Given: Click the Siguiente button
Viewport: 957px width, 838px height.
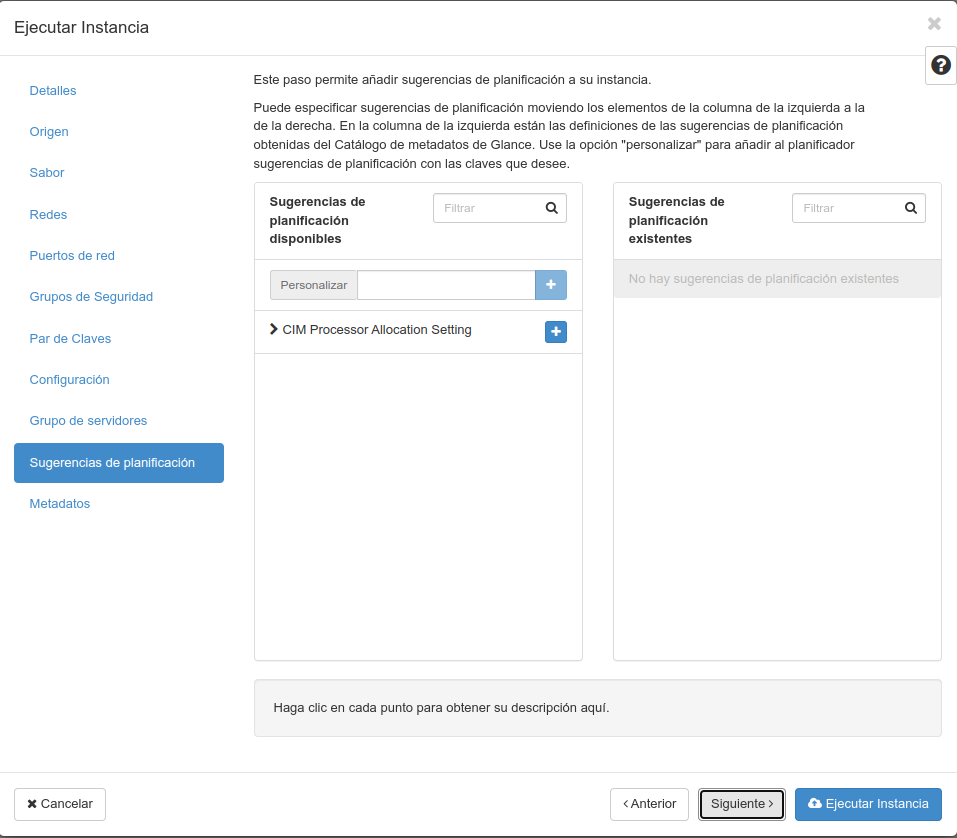Looking at the screenshot, I should click(741, 804).
